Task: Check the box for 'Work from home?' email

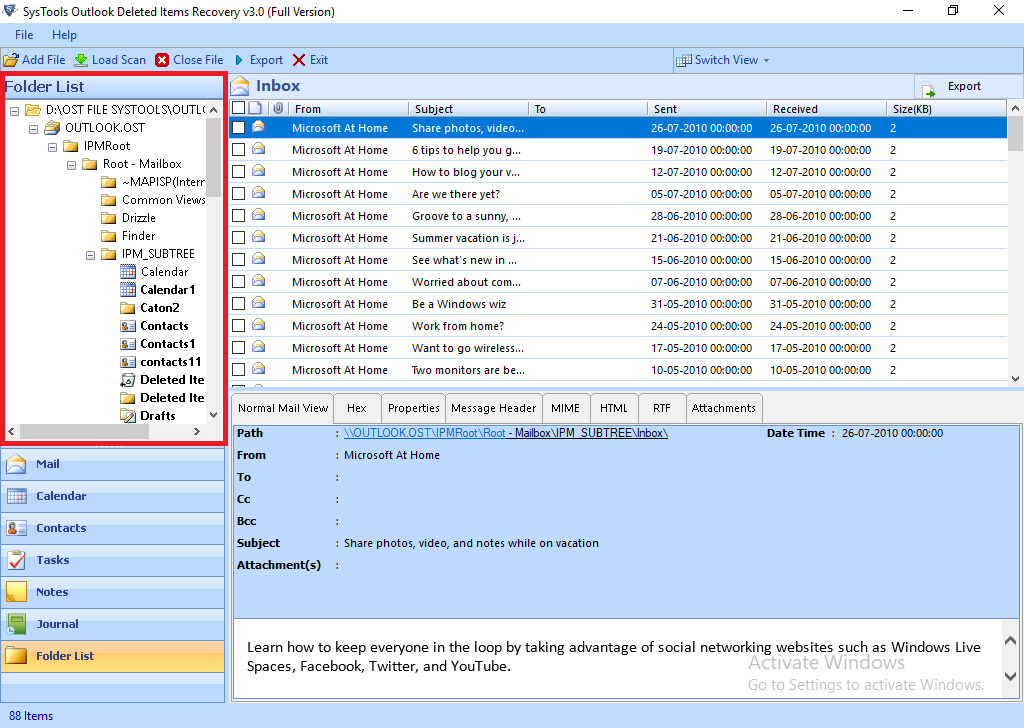Action: pyautogui.click(x=238, y=326)
